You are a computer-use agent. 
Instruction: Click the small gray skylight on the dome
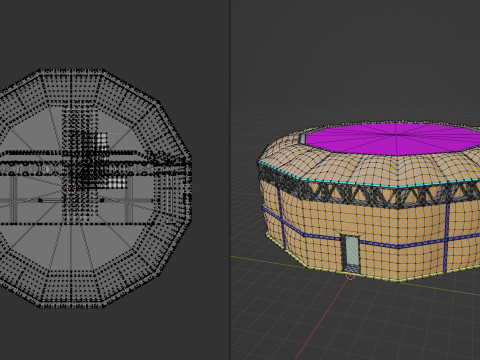click(x=303, y=139)
